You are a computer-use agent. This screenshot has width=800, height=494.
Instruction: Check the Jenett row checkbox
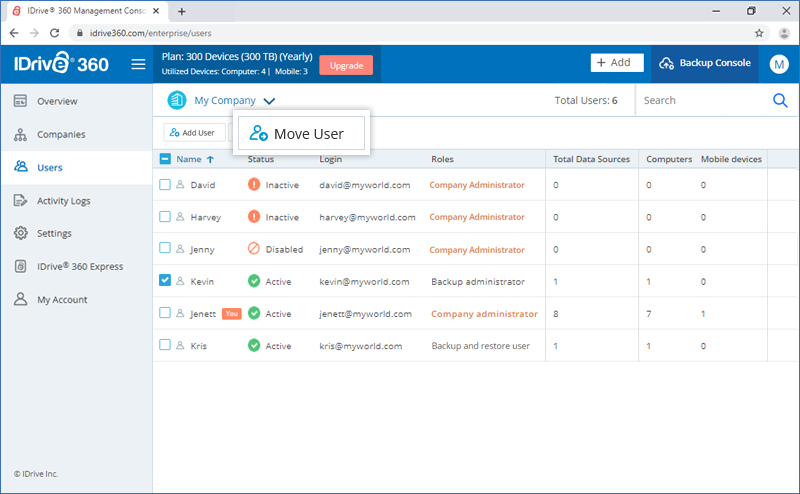pyautogui.click(x=165, y=312)
